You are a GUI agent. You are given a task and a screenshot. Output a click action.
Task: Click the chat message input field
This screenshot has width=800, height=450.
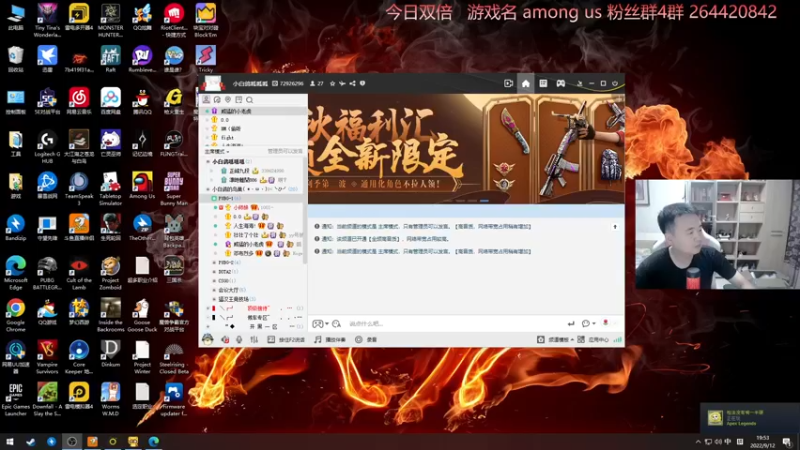tap(454, 323)
